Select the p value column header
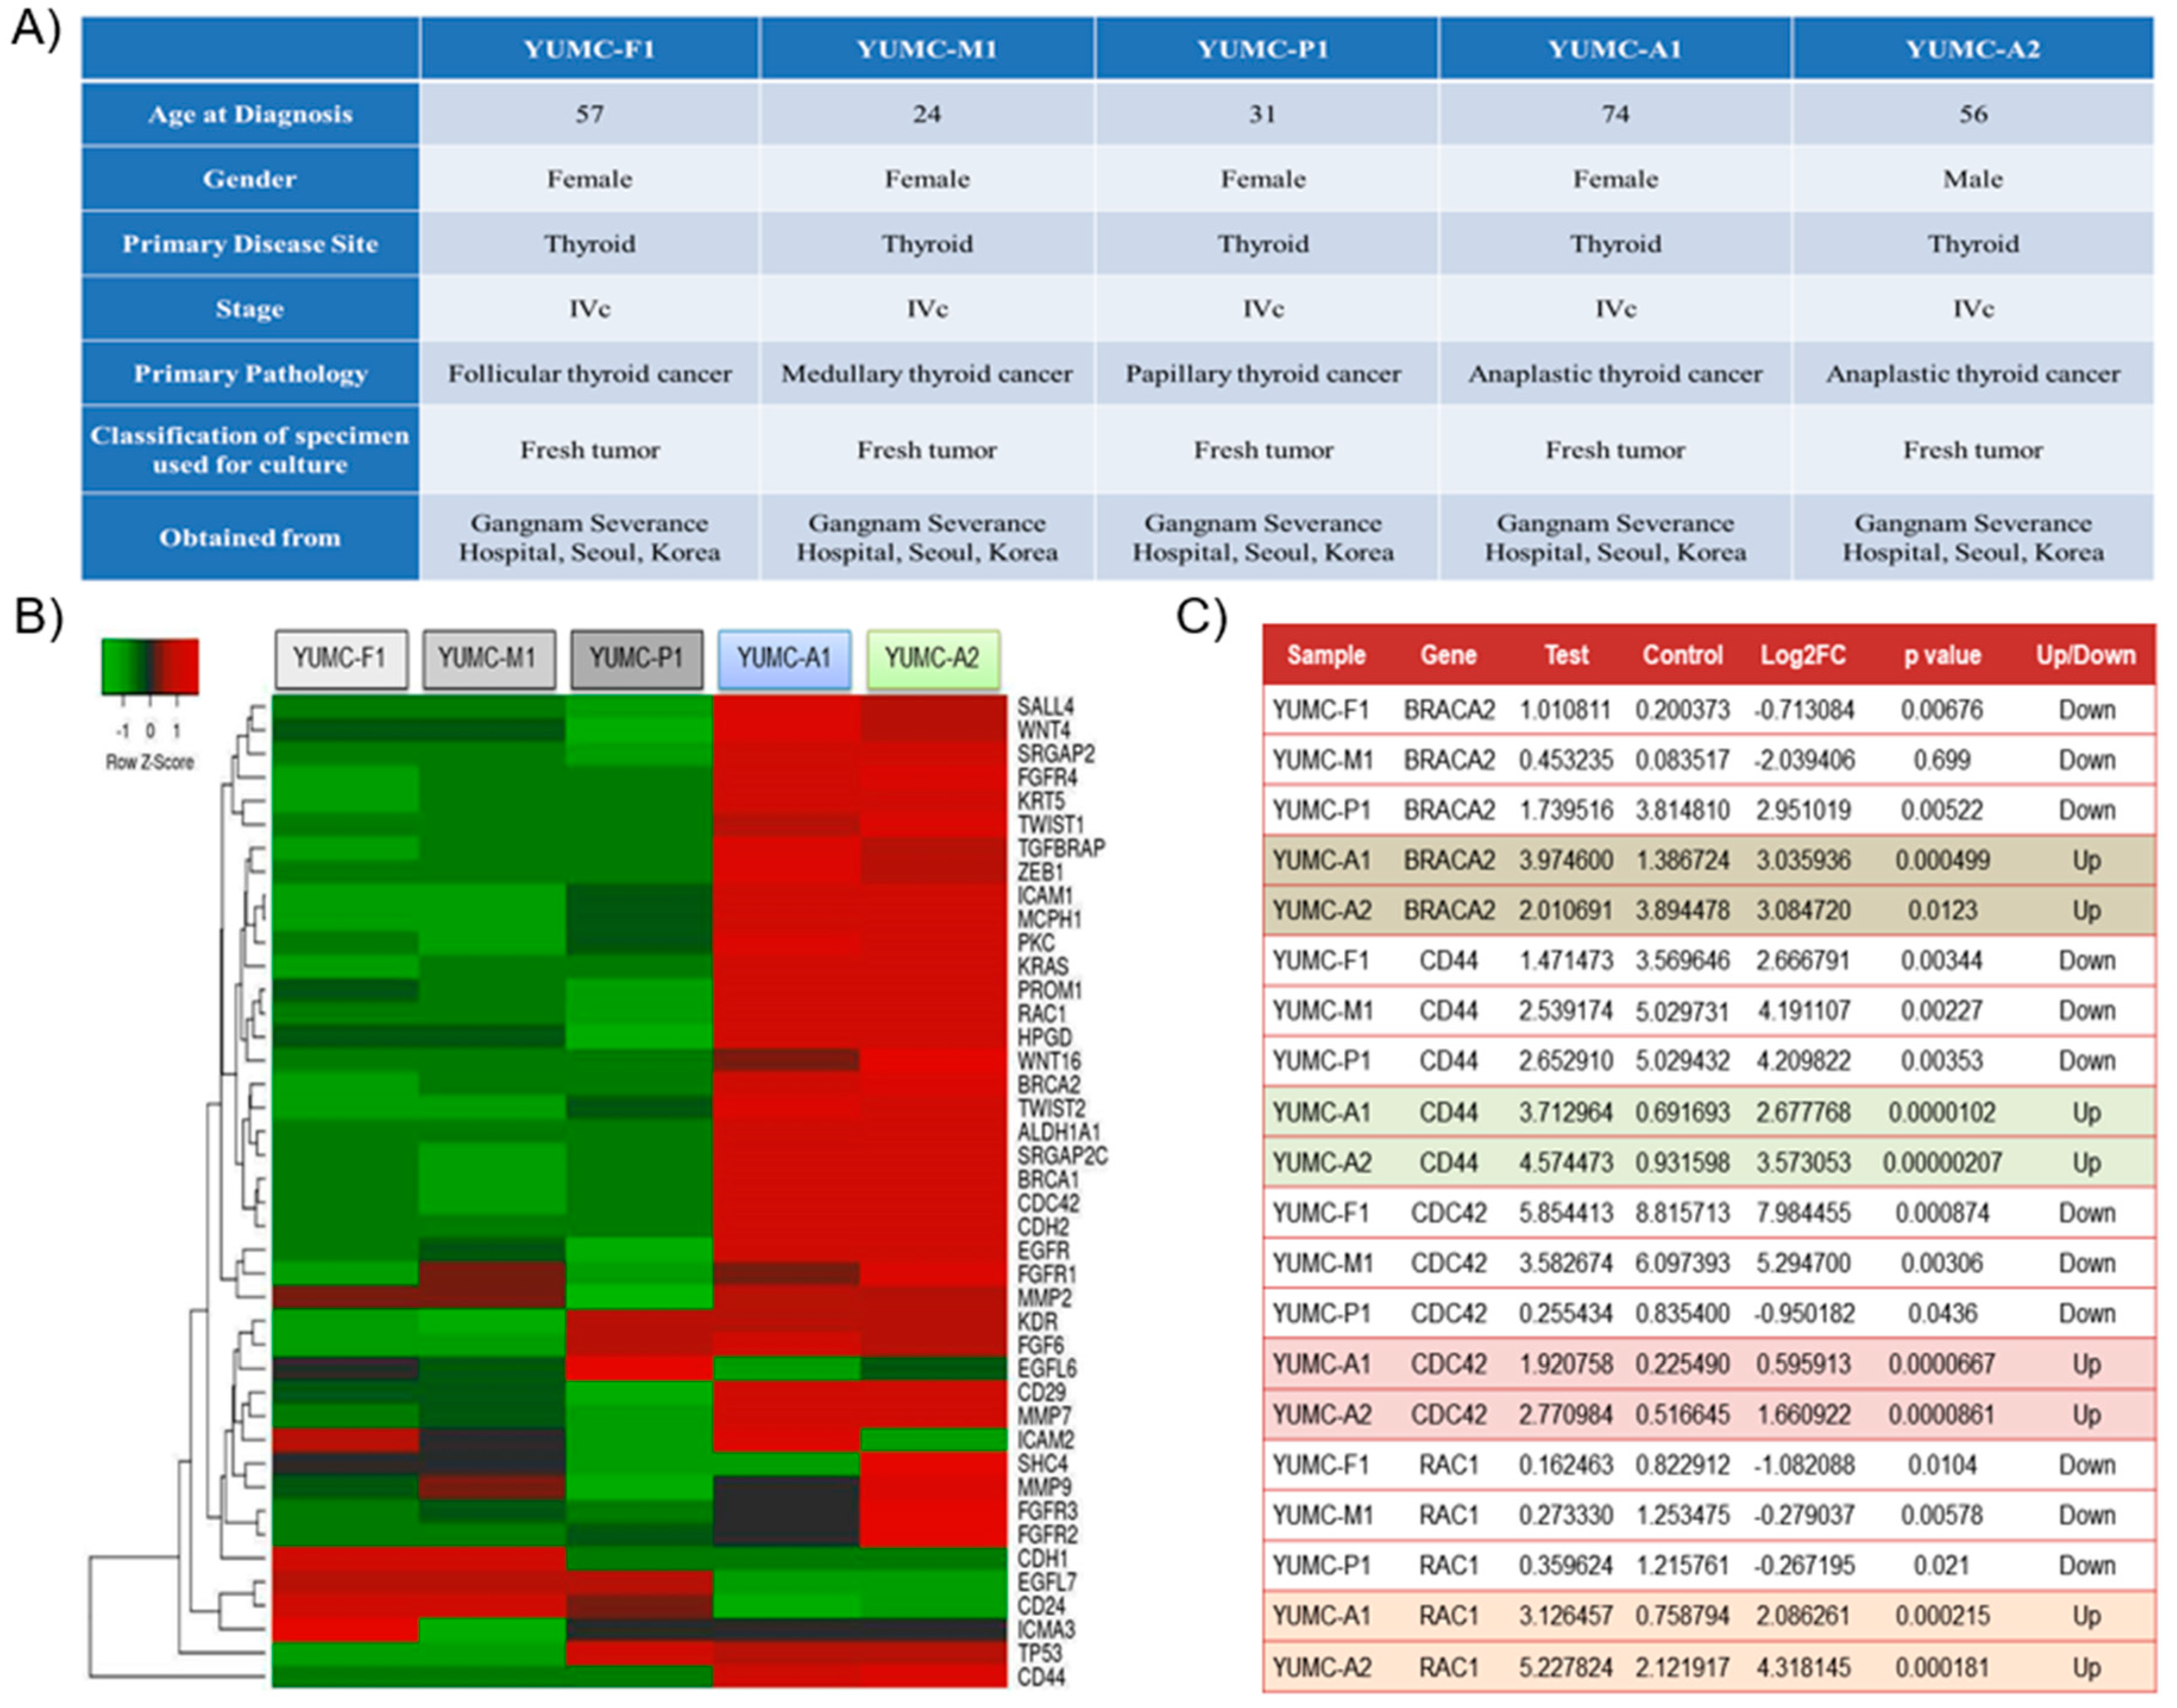2177x1708 pixels. point(1942,656)
